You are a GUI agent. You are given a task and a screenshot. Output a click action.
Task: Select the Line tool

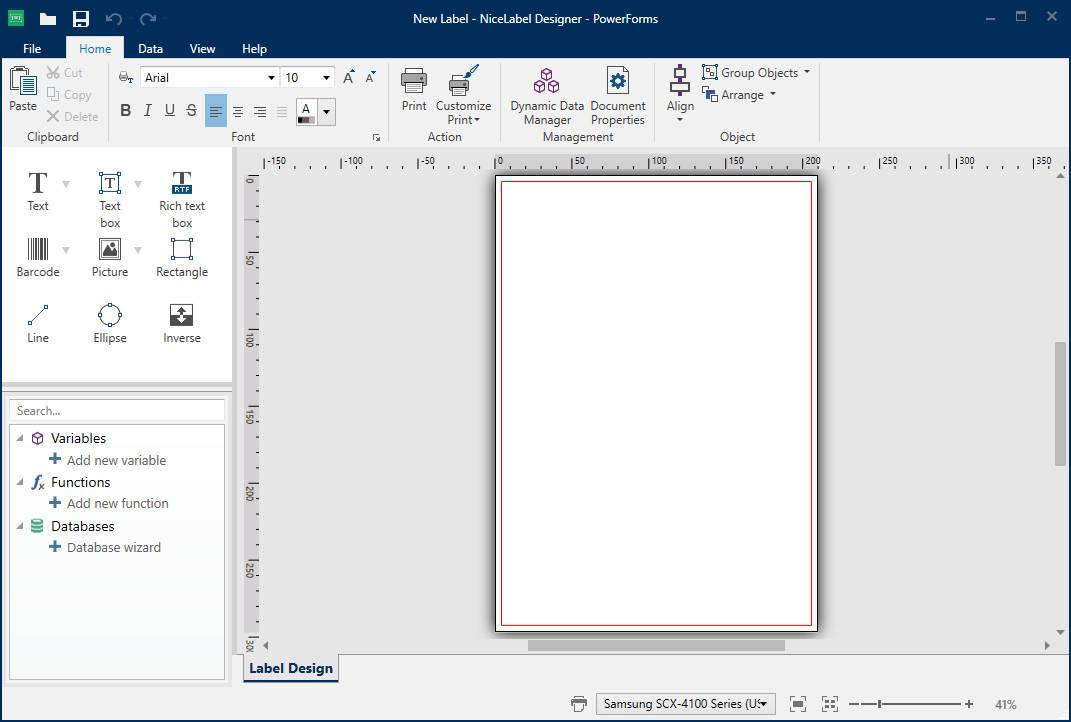(38, 324)
